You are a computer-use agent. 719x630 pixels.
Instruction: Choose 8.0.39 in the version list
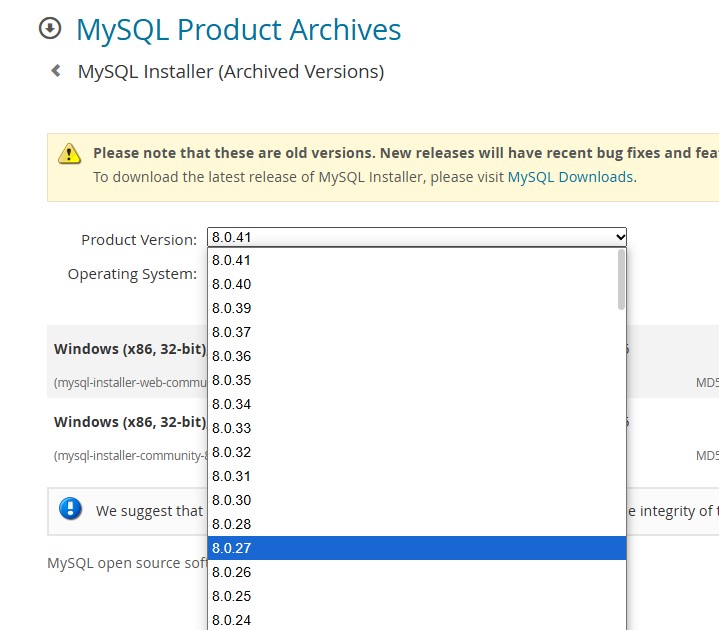pyautogui.click(x=417, y=308)
